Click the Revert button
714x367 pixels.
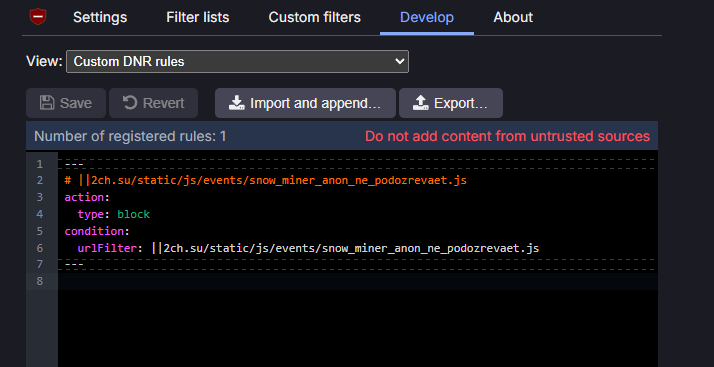(x=153, y=103)
